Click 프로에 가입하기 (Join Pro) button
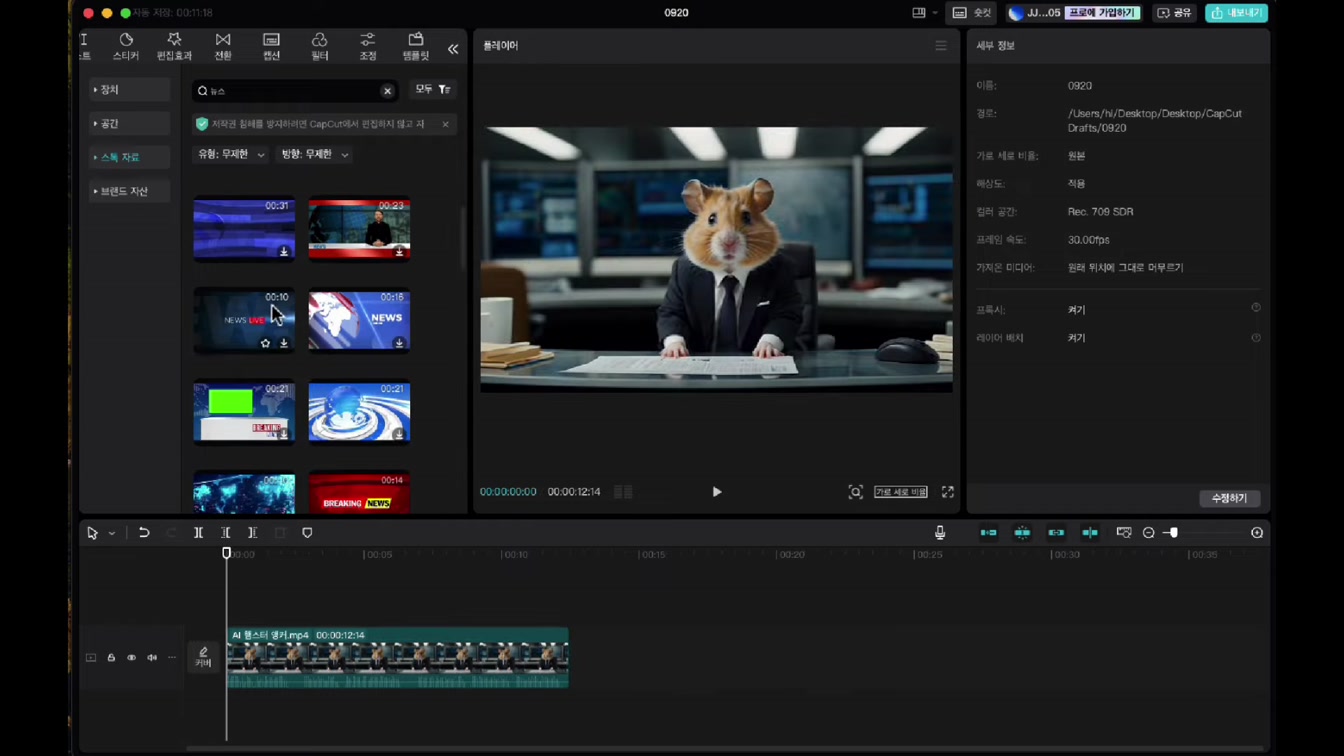 pyautogui.click(x=1103, y=13)
